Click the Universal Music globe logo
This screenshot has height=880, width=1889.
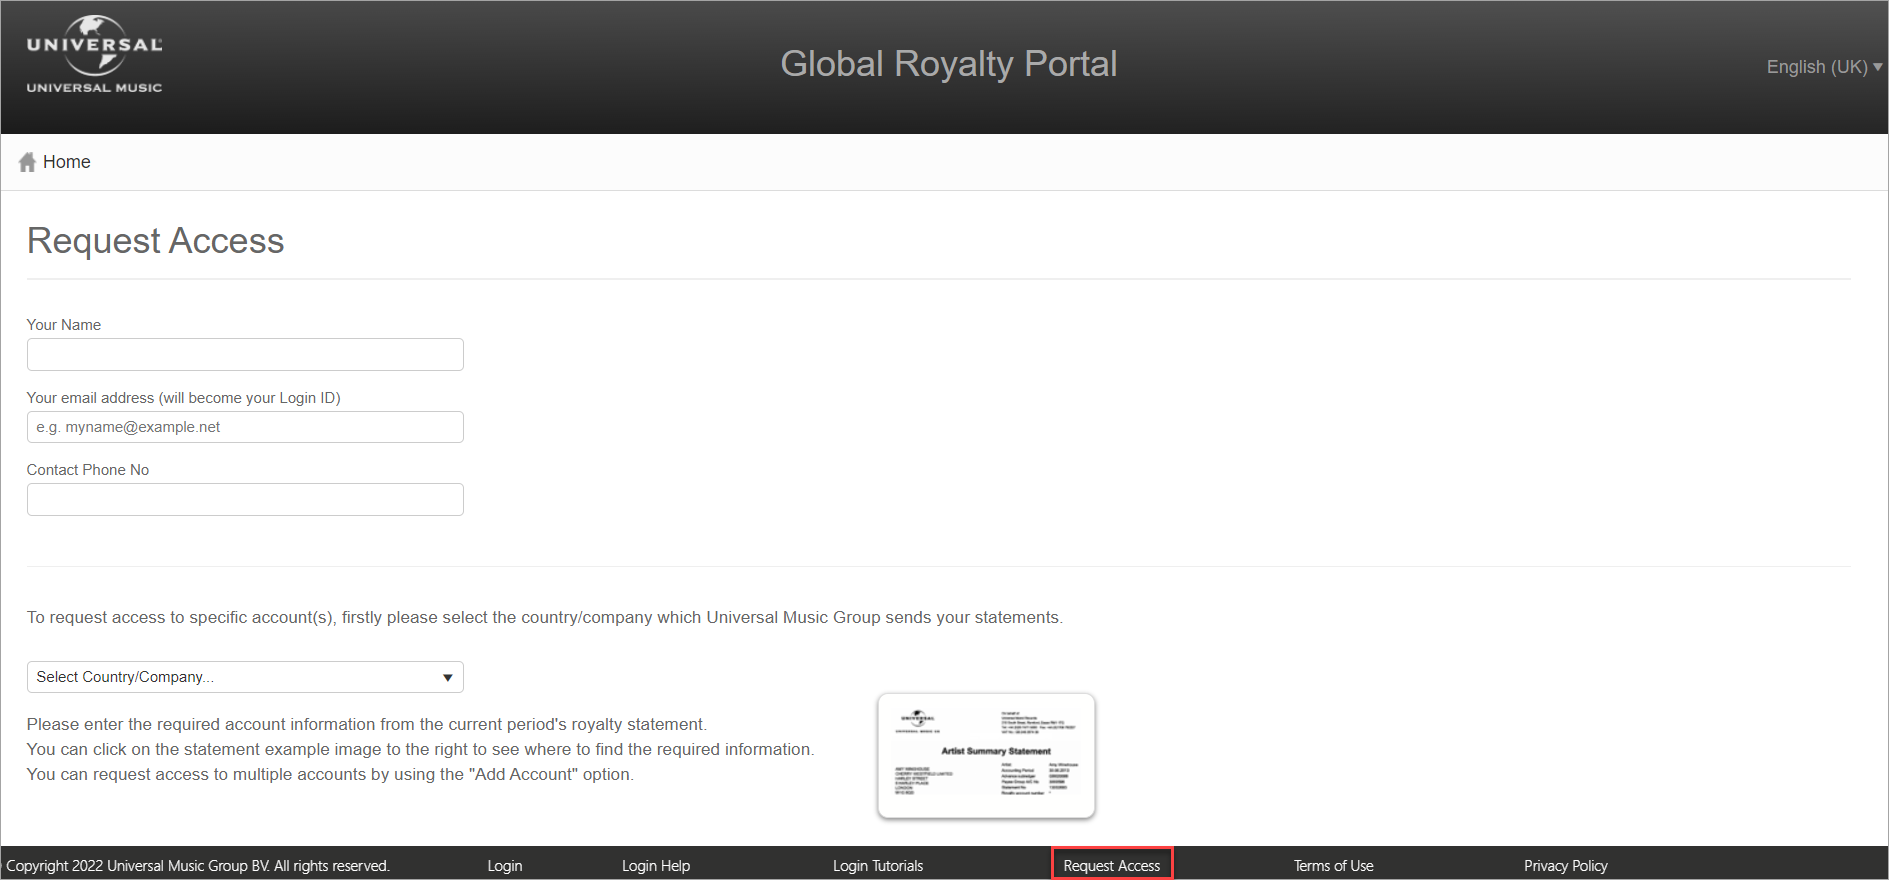click(x=94, y=54)
